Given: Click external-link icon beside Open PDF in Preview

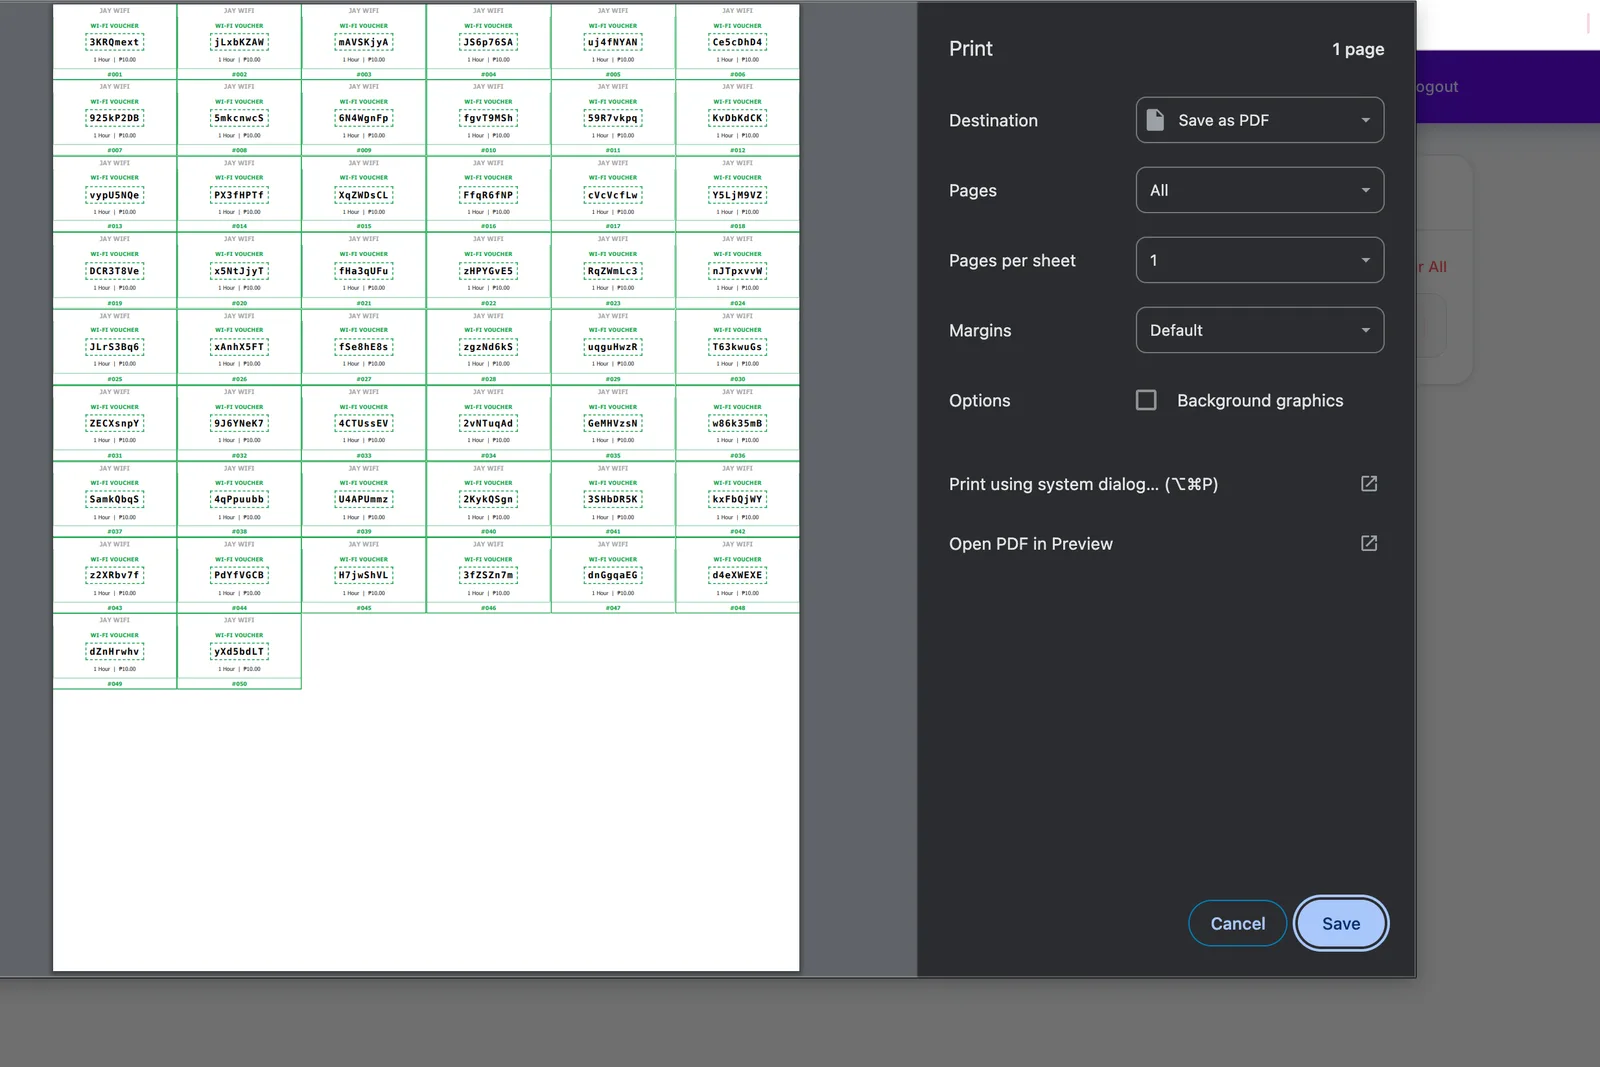Looking at the screenshot, I should tap(1369, 543).
